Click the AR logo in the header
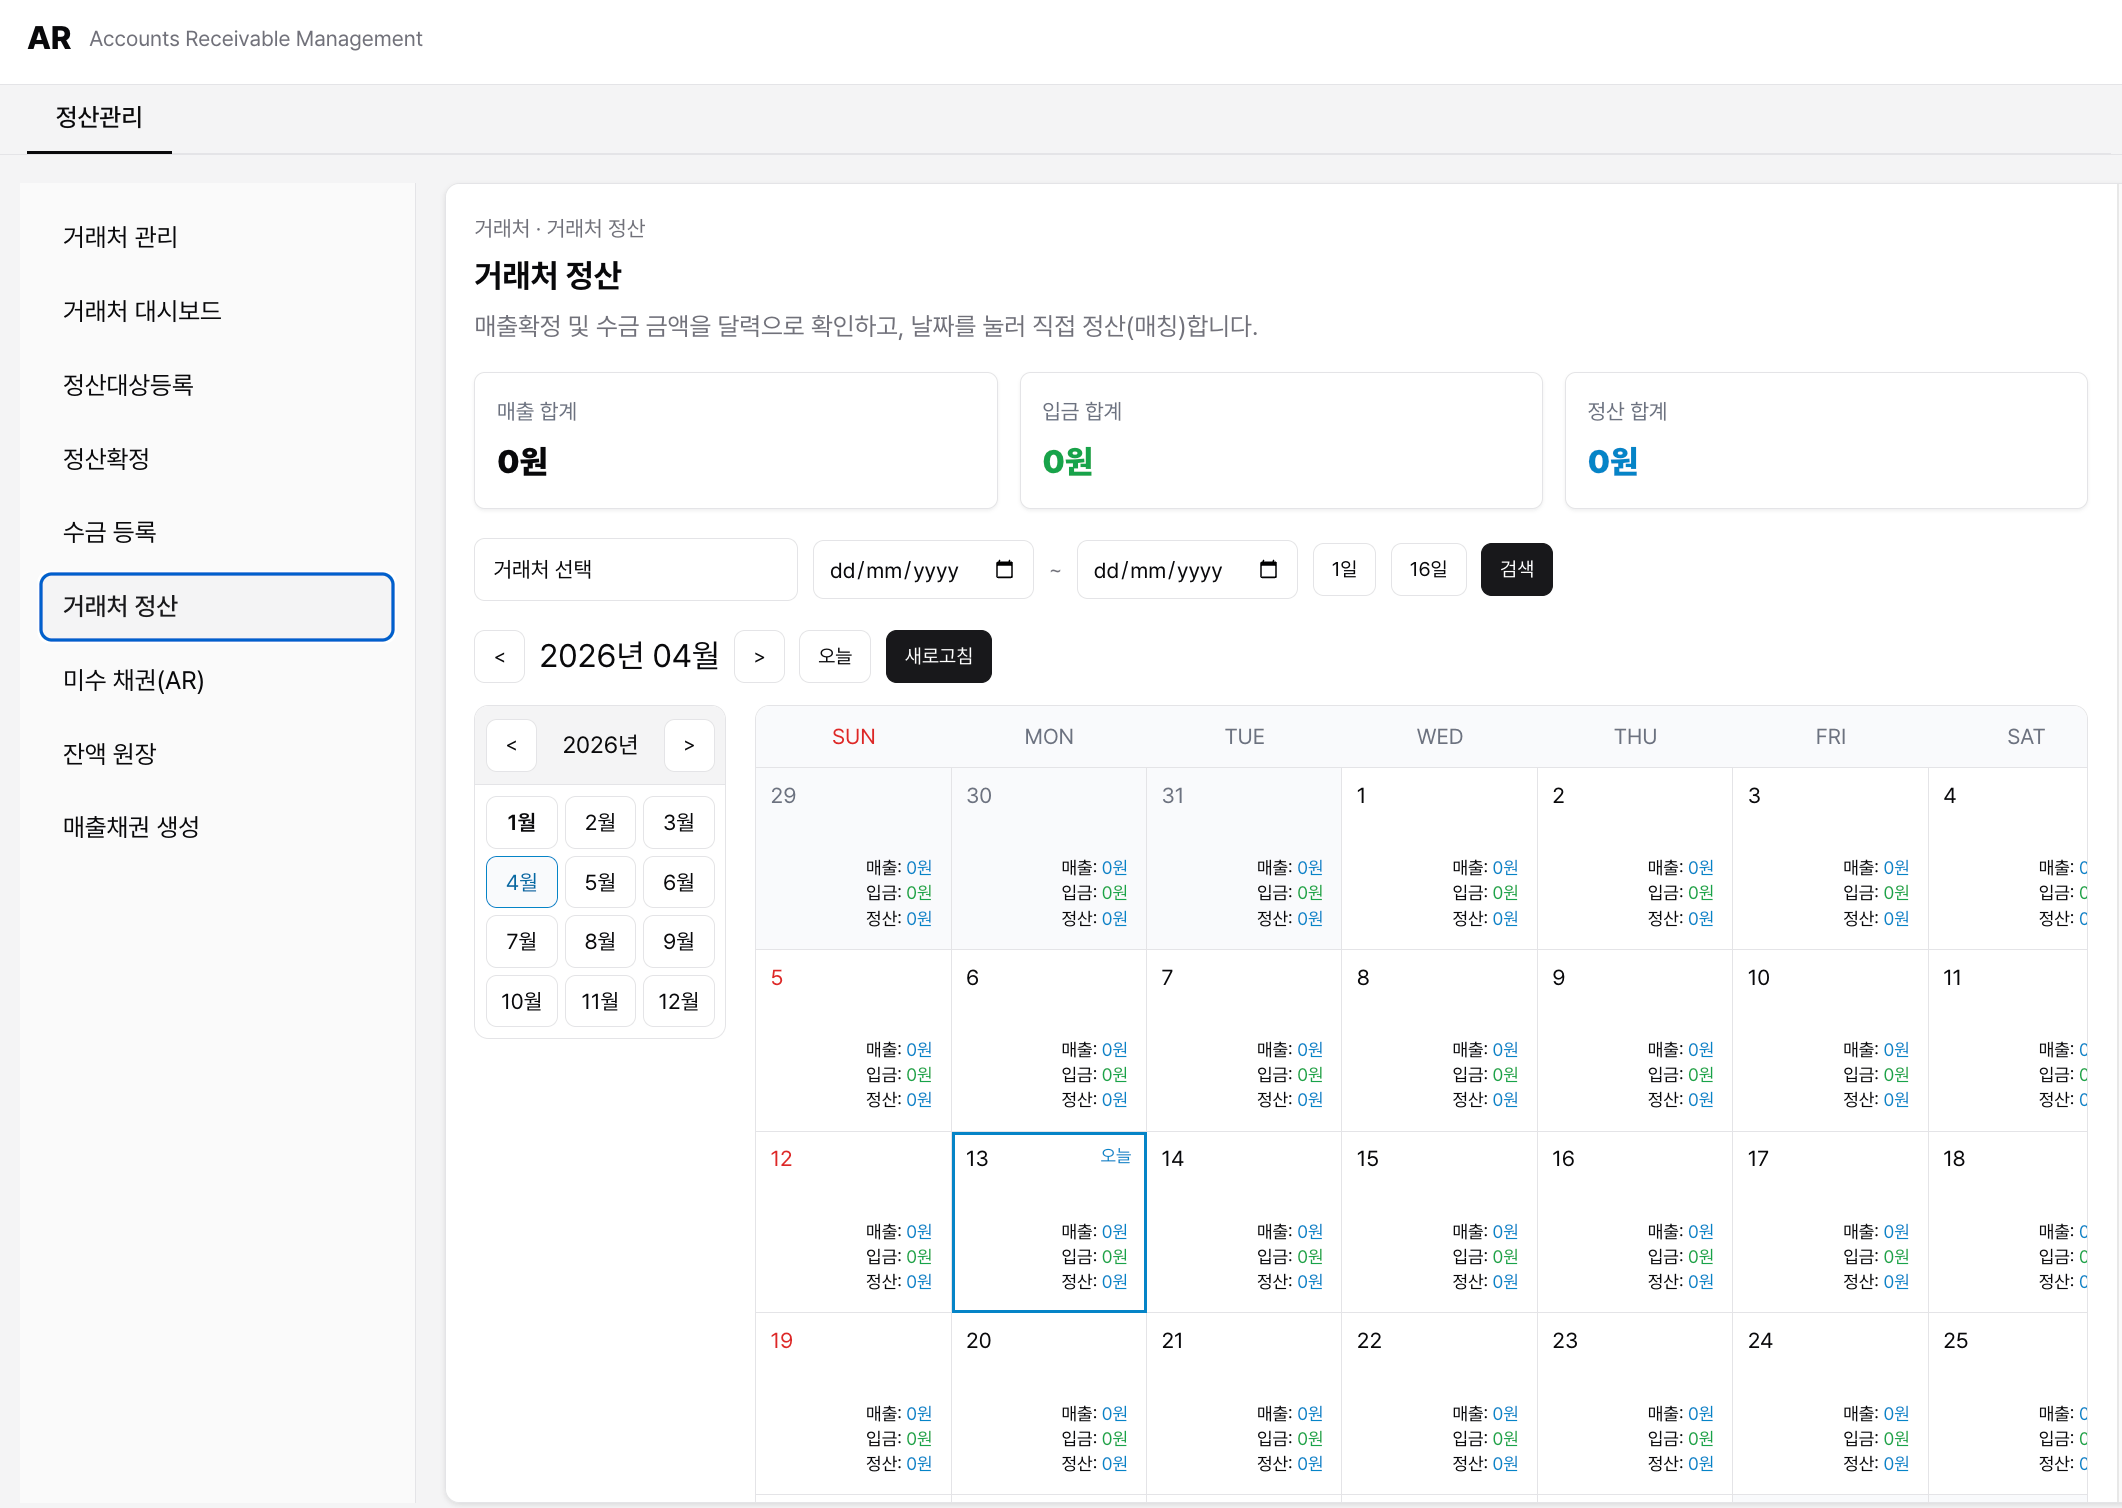Viewport: 2122px width, 1508px height. point(48,38)
